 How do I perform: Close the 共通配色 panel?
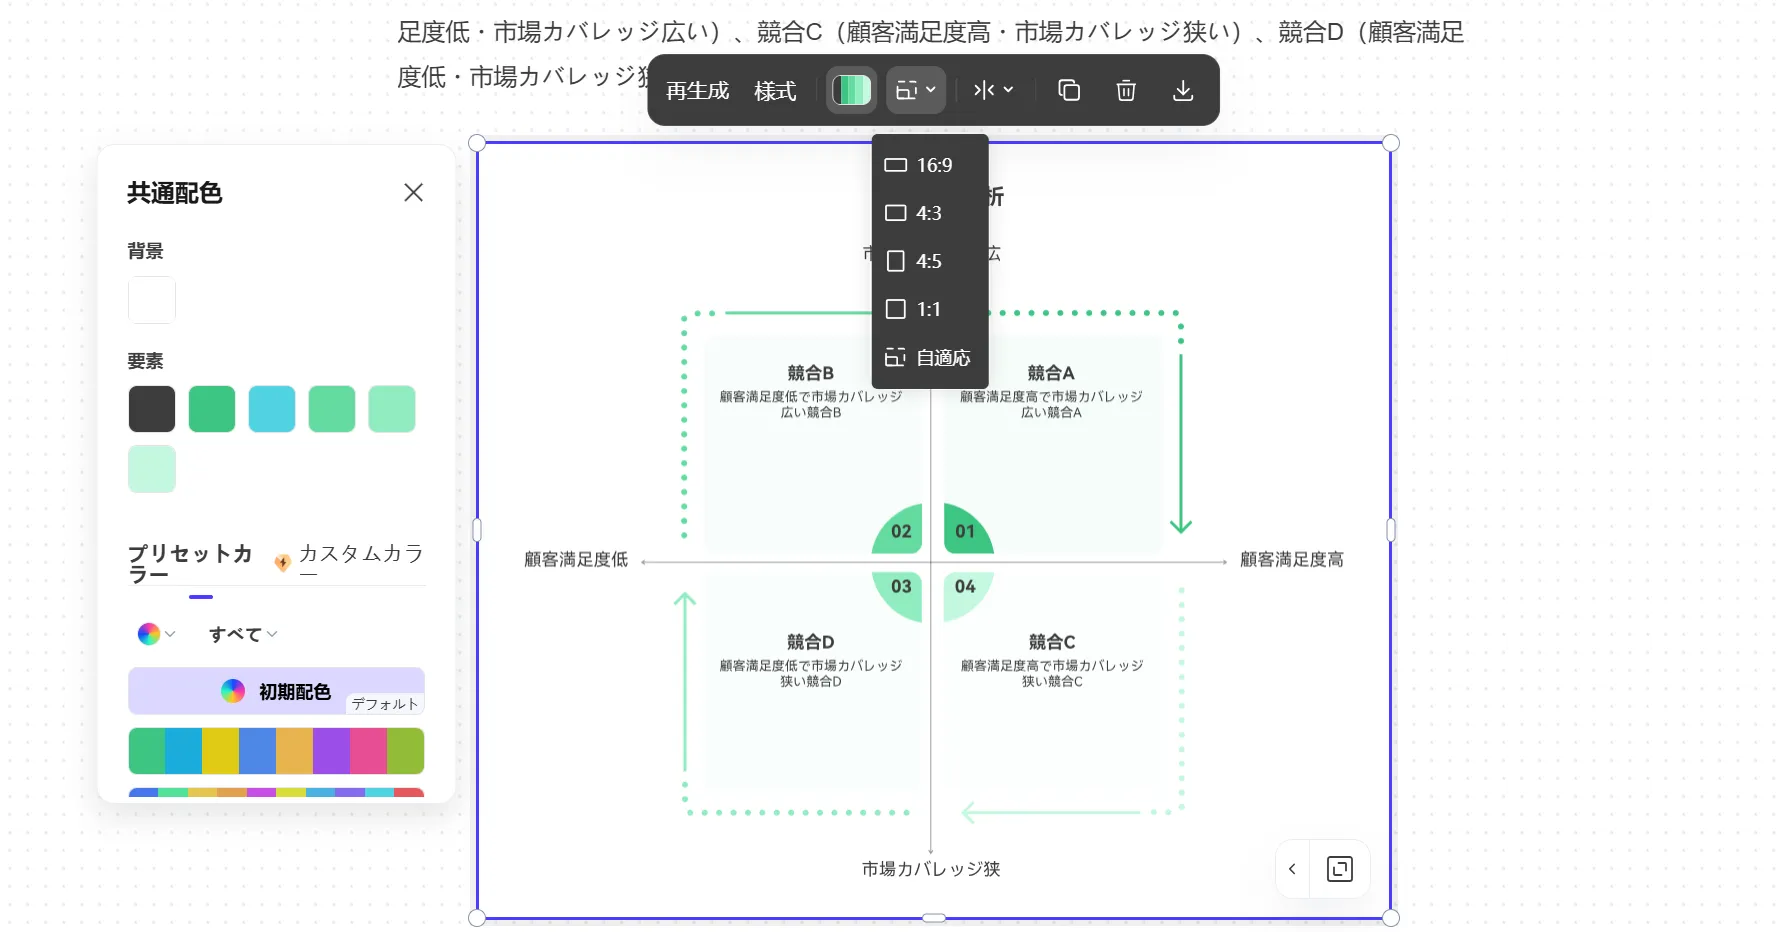click(413, 192)
